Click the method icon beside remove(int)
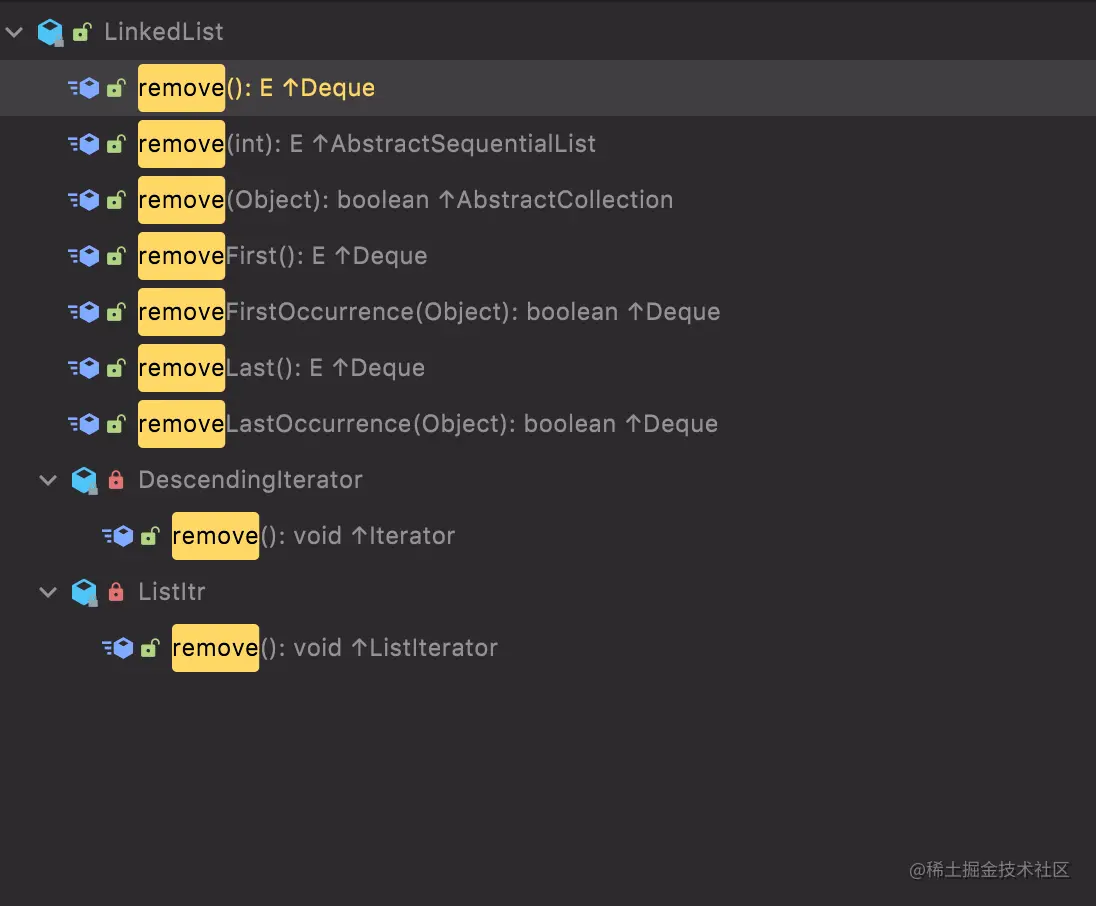Screen dimensions: 1096x906 point(84,144)
